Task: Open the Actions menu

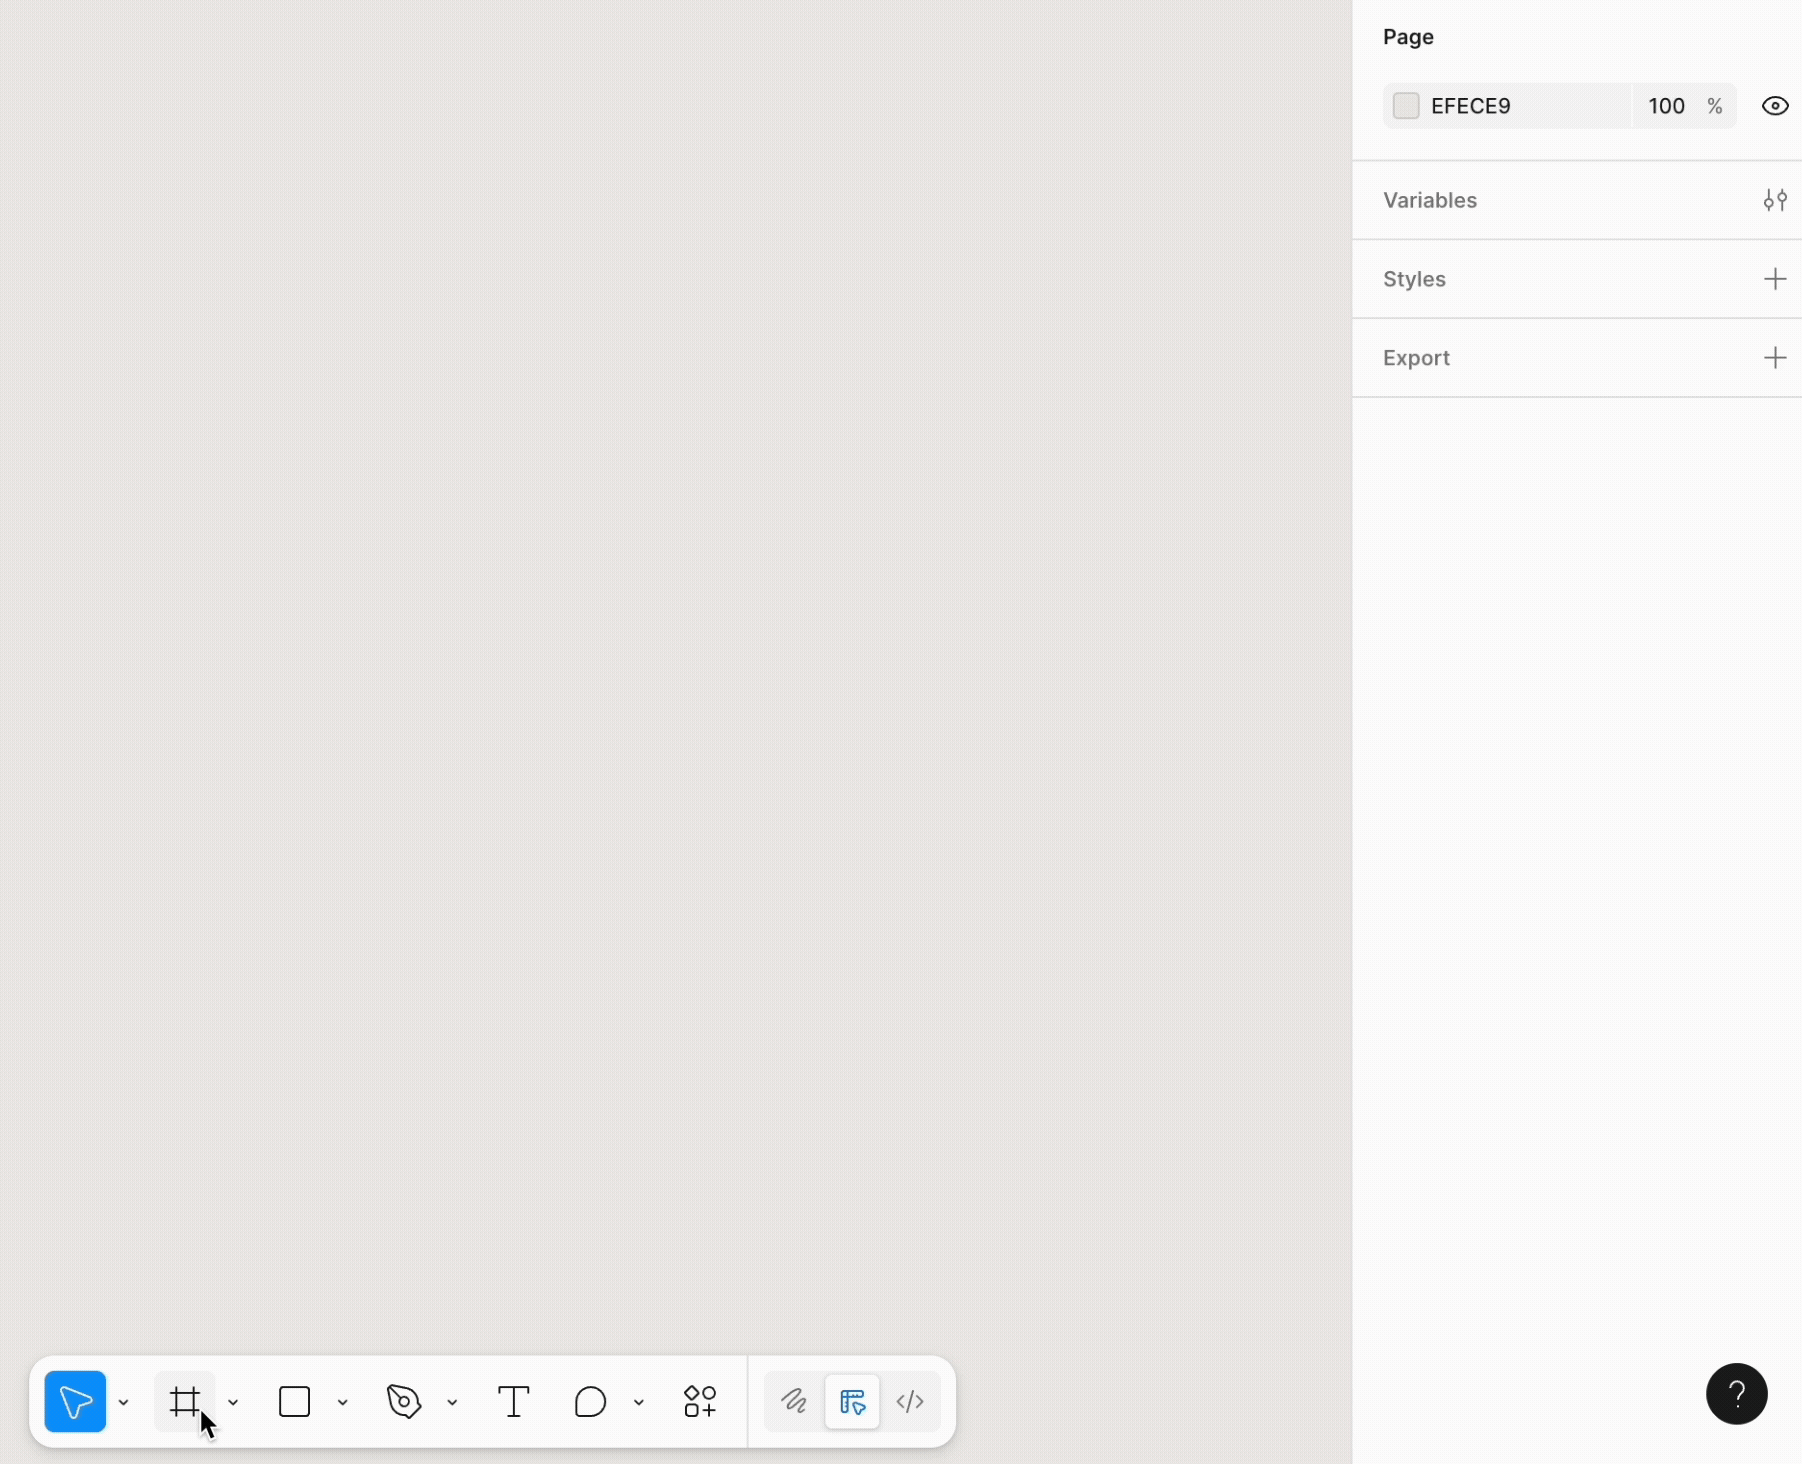Action: 700,1402
